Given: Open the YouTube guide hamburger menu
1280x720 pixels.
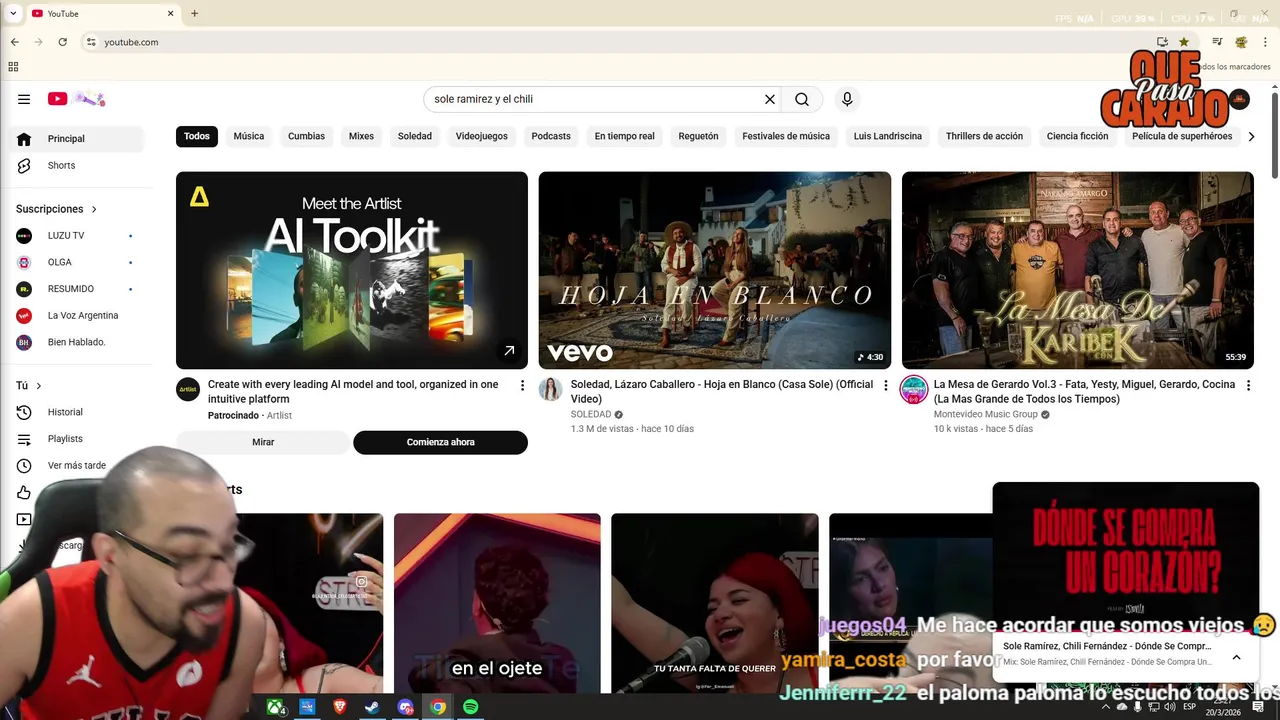Looking at the screenshot, I should [x=24, y=99].
